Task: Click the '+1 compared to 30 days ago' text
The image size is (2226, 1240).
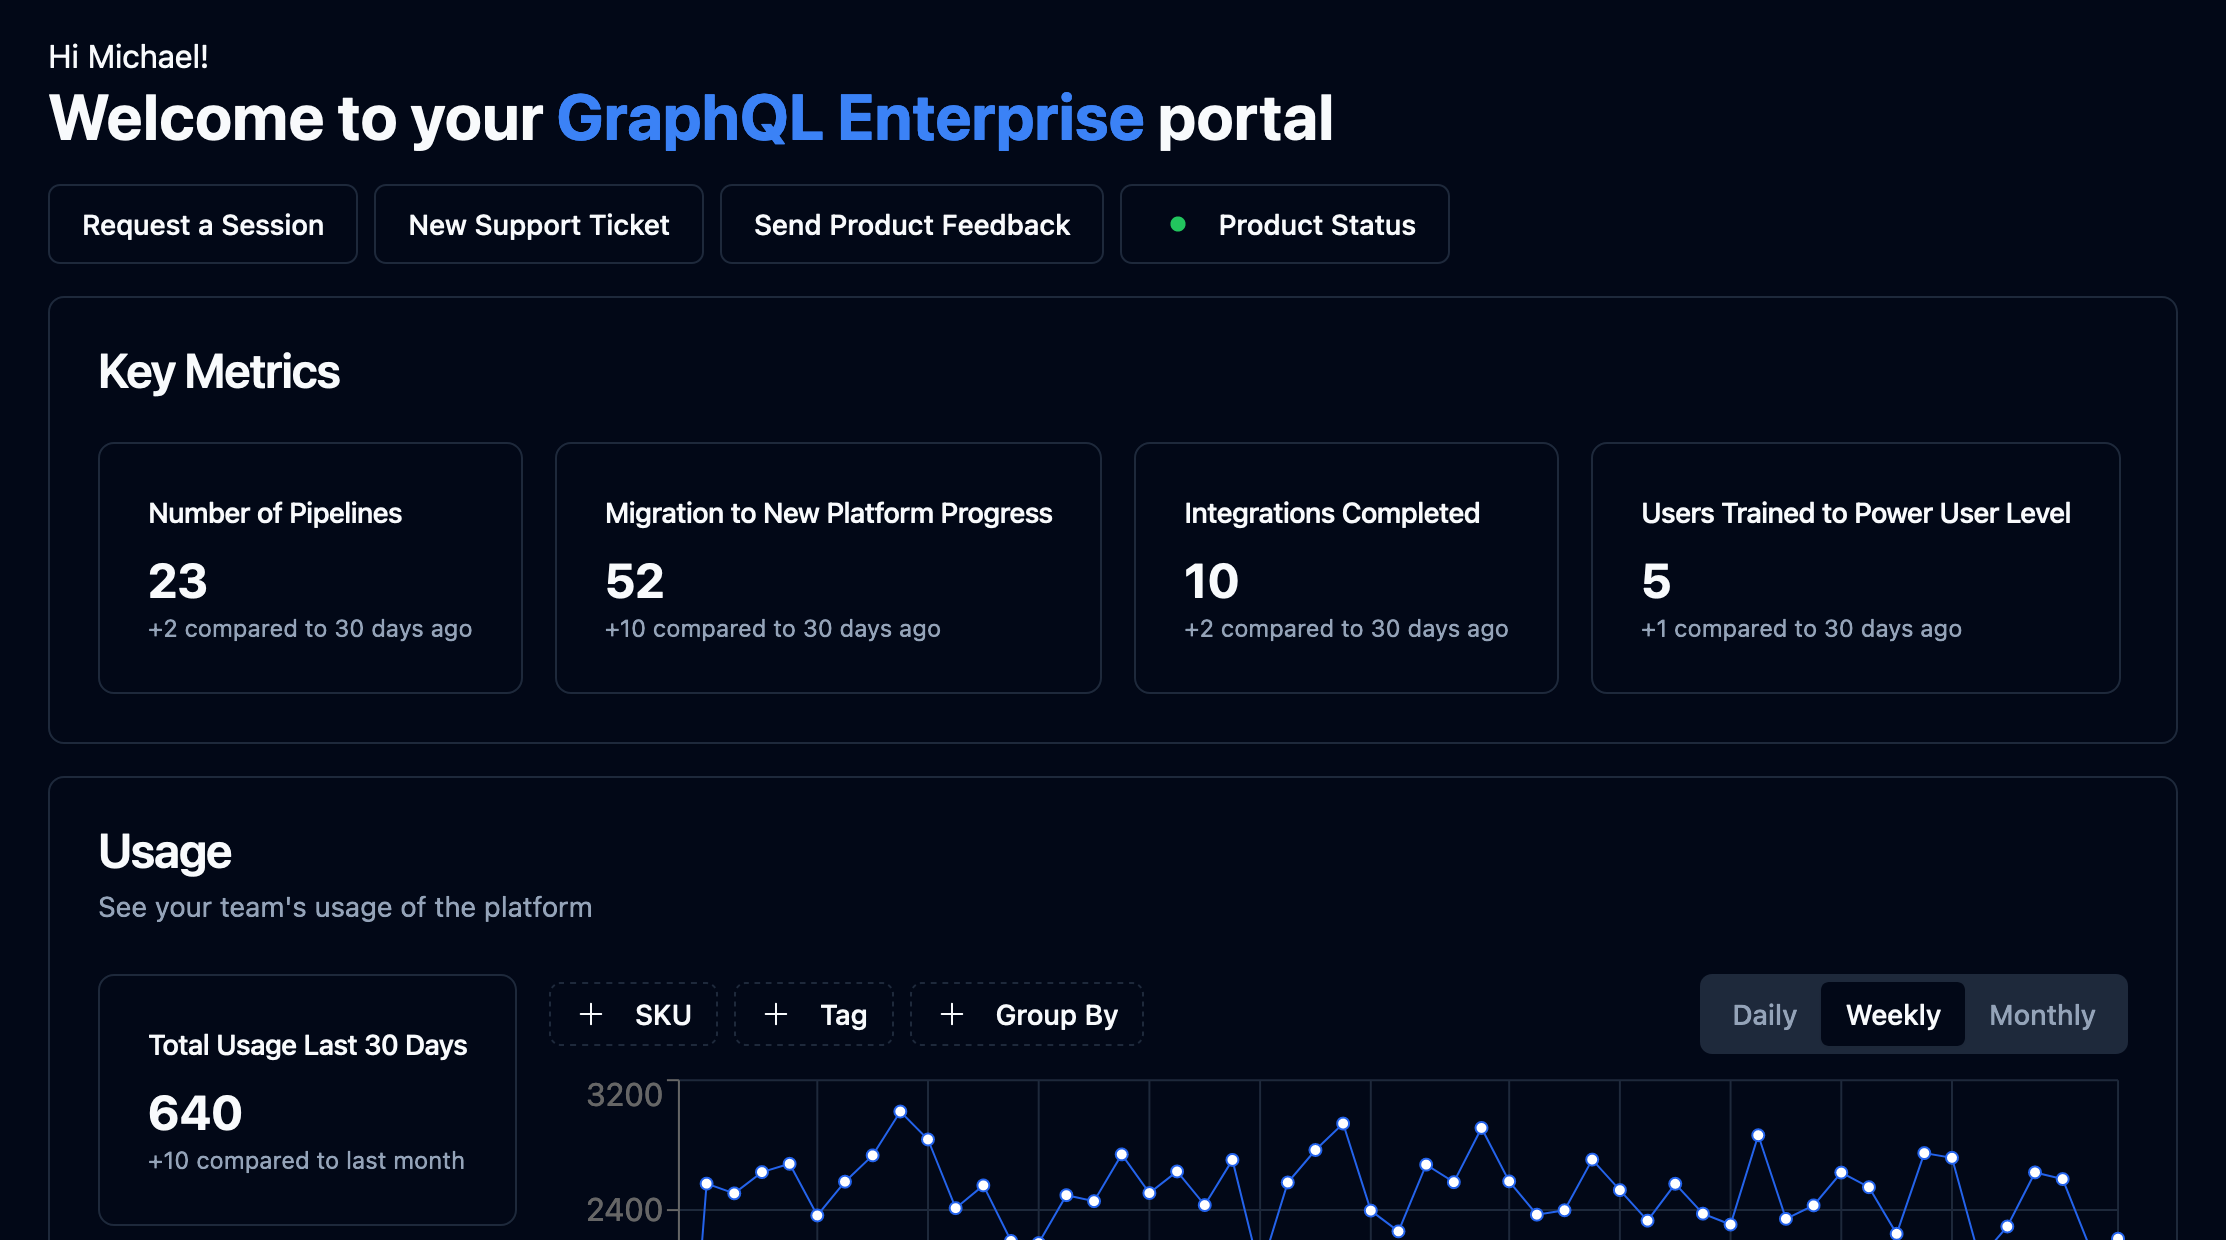Action: coord(1801,628)
